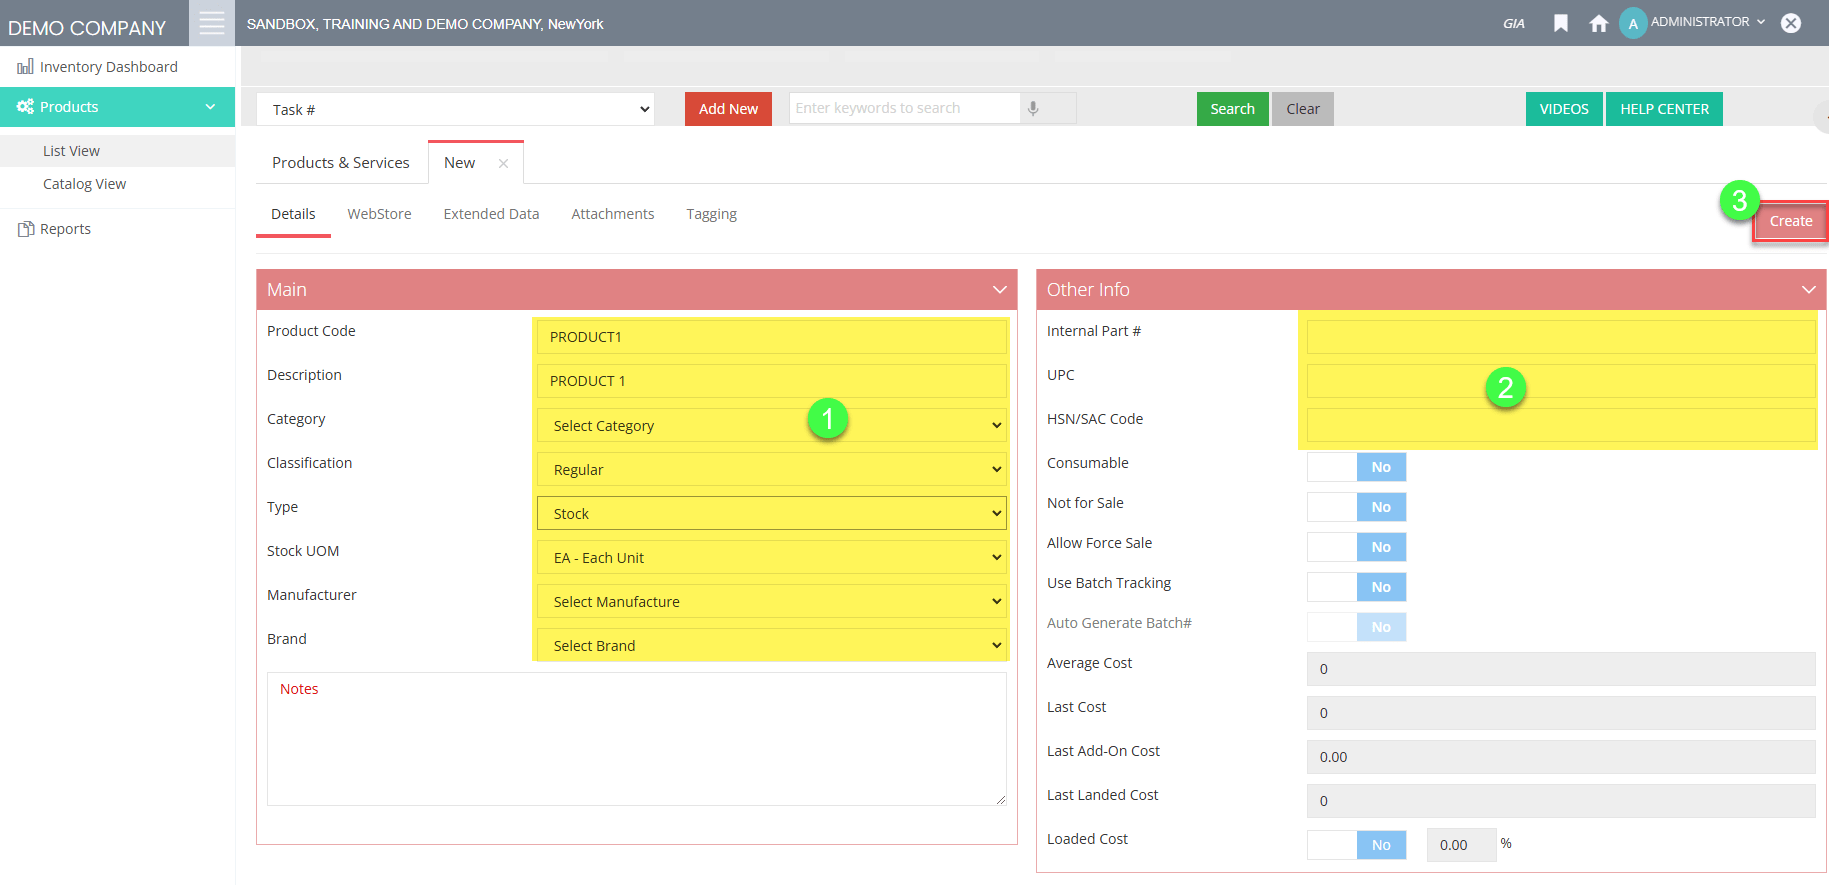Click the green Search button
Image resolution: width=1829 pixels, height=885 pixels.
(1232, 109)
